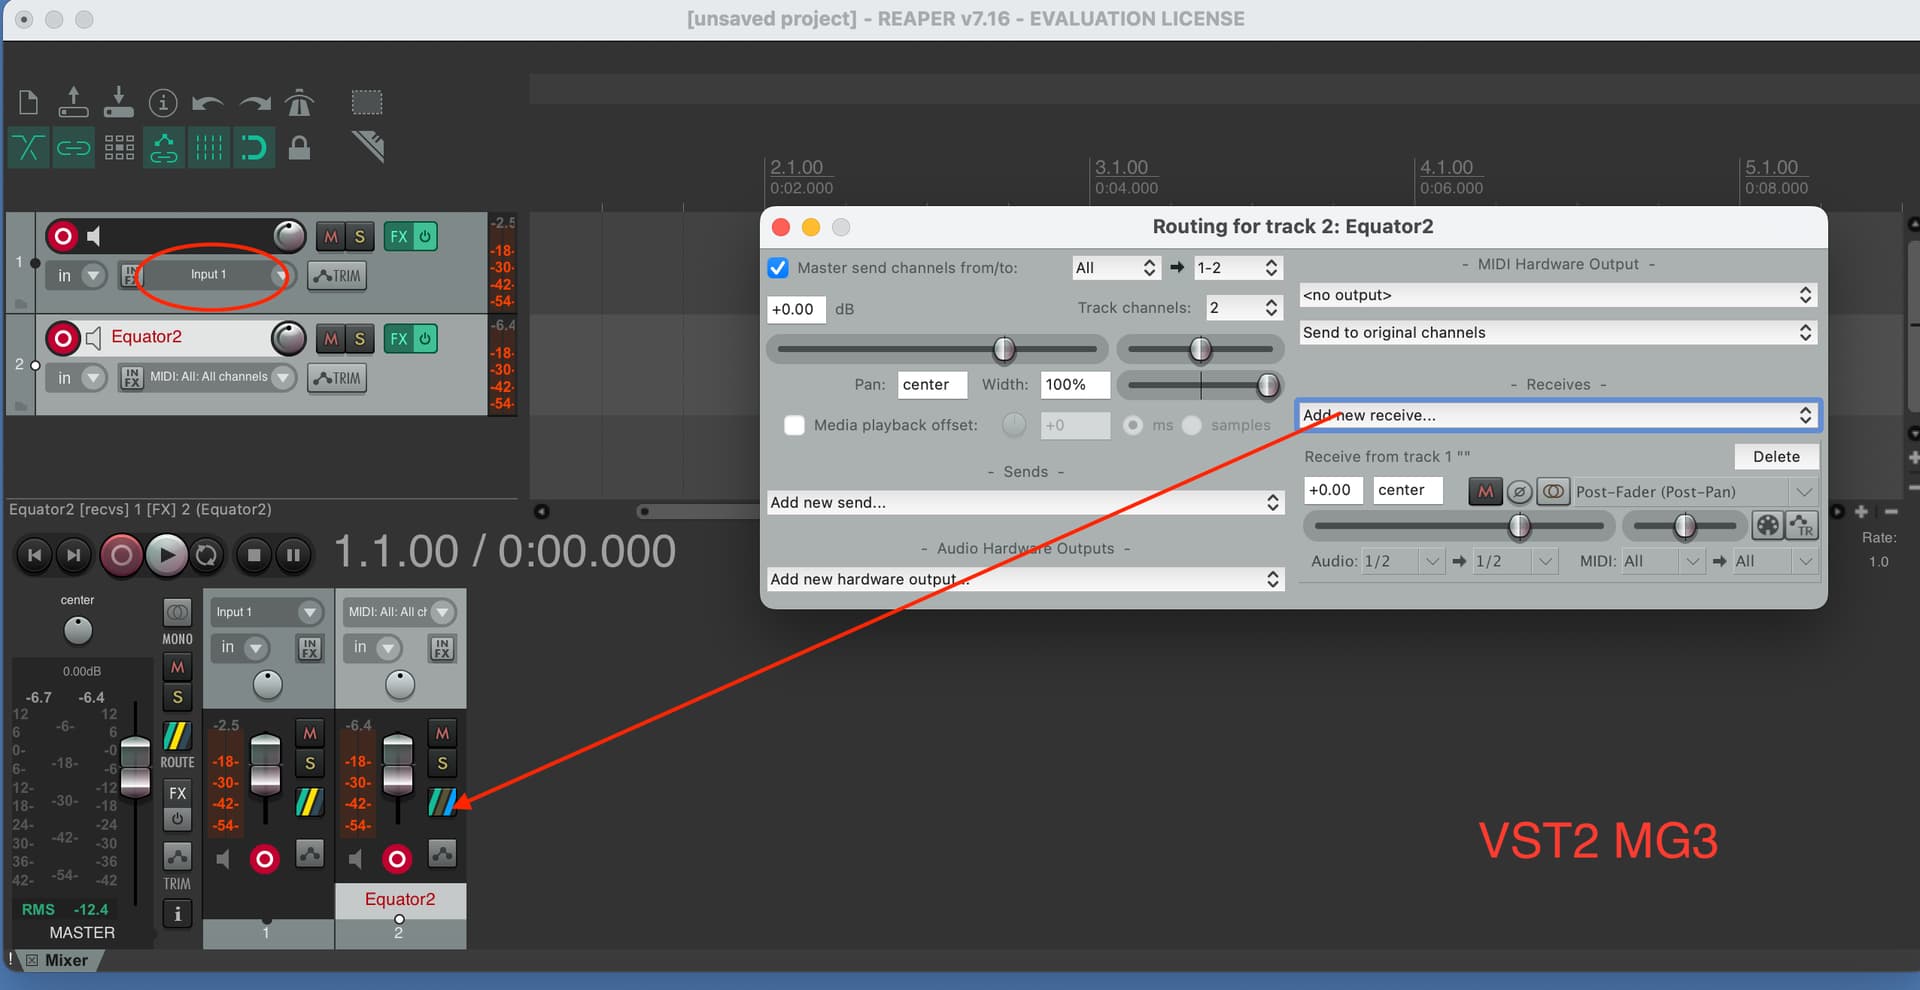
Task: Click the receive volume slider
Action: [1459, 525]
